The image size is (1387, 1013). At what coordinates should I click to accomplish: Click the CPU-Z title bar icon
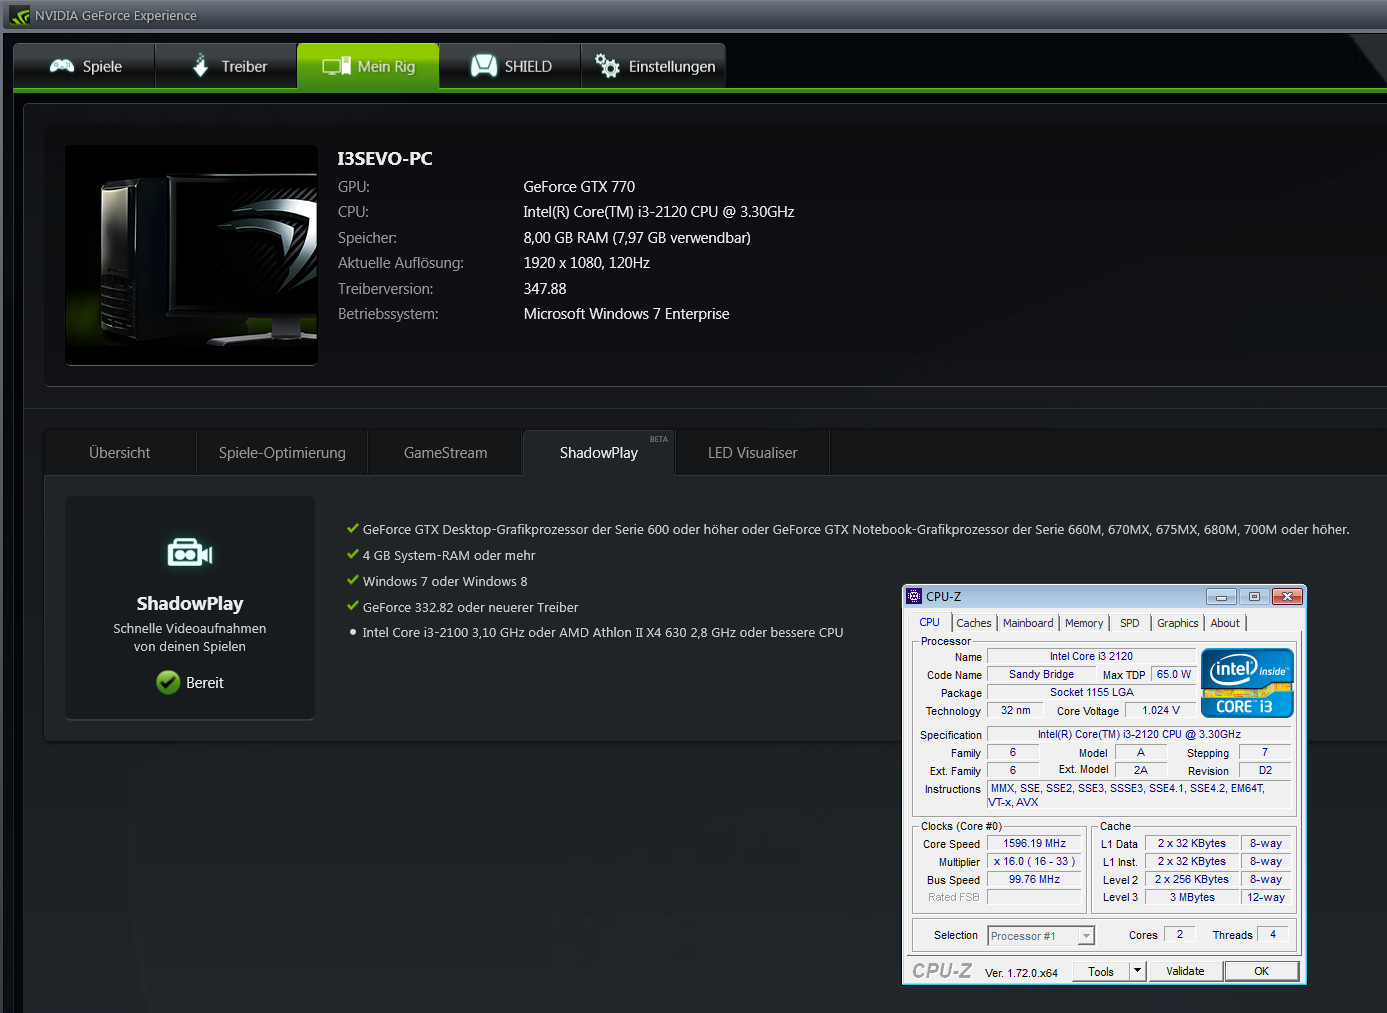point(914,596)
